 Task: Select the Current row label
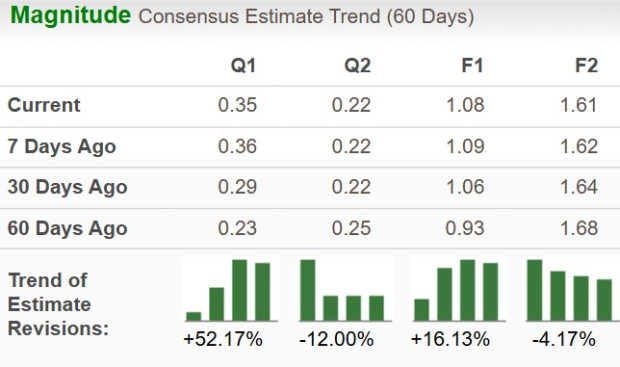pos(44,105)
